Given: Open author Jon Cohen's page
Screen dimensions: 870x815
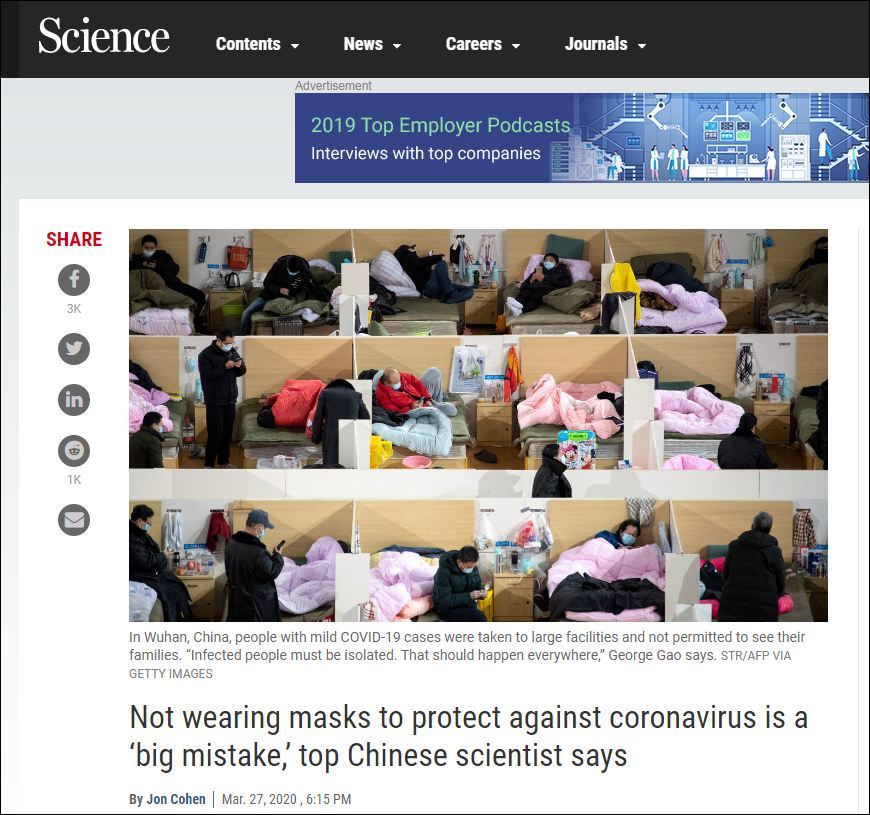Looking at the screenshot, I should pos(175,799).
